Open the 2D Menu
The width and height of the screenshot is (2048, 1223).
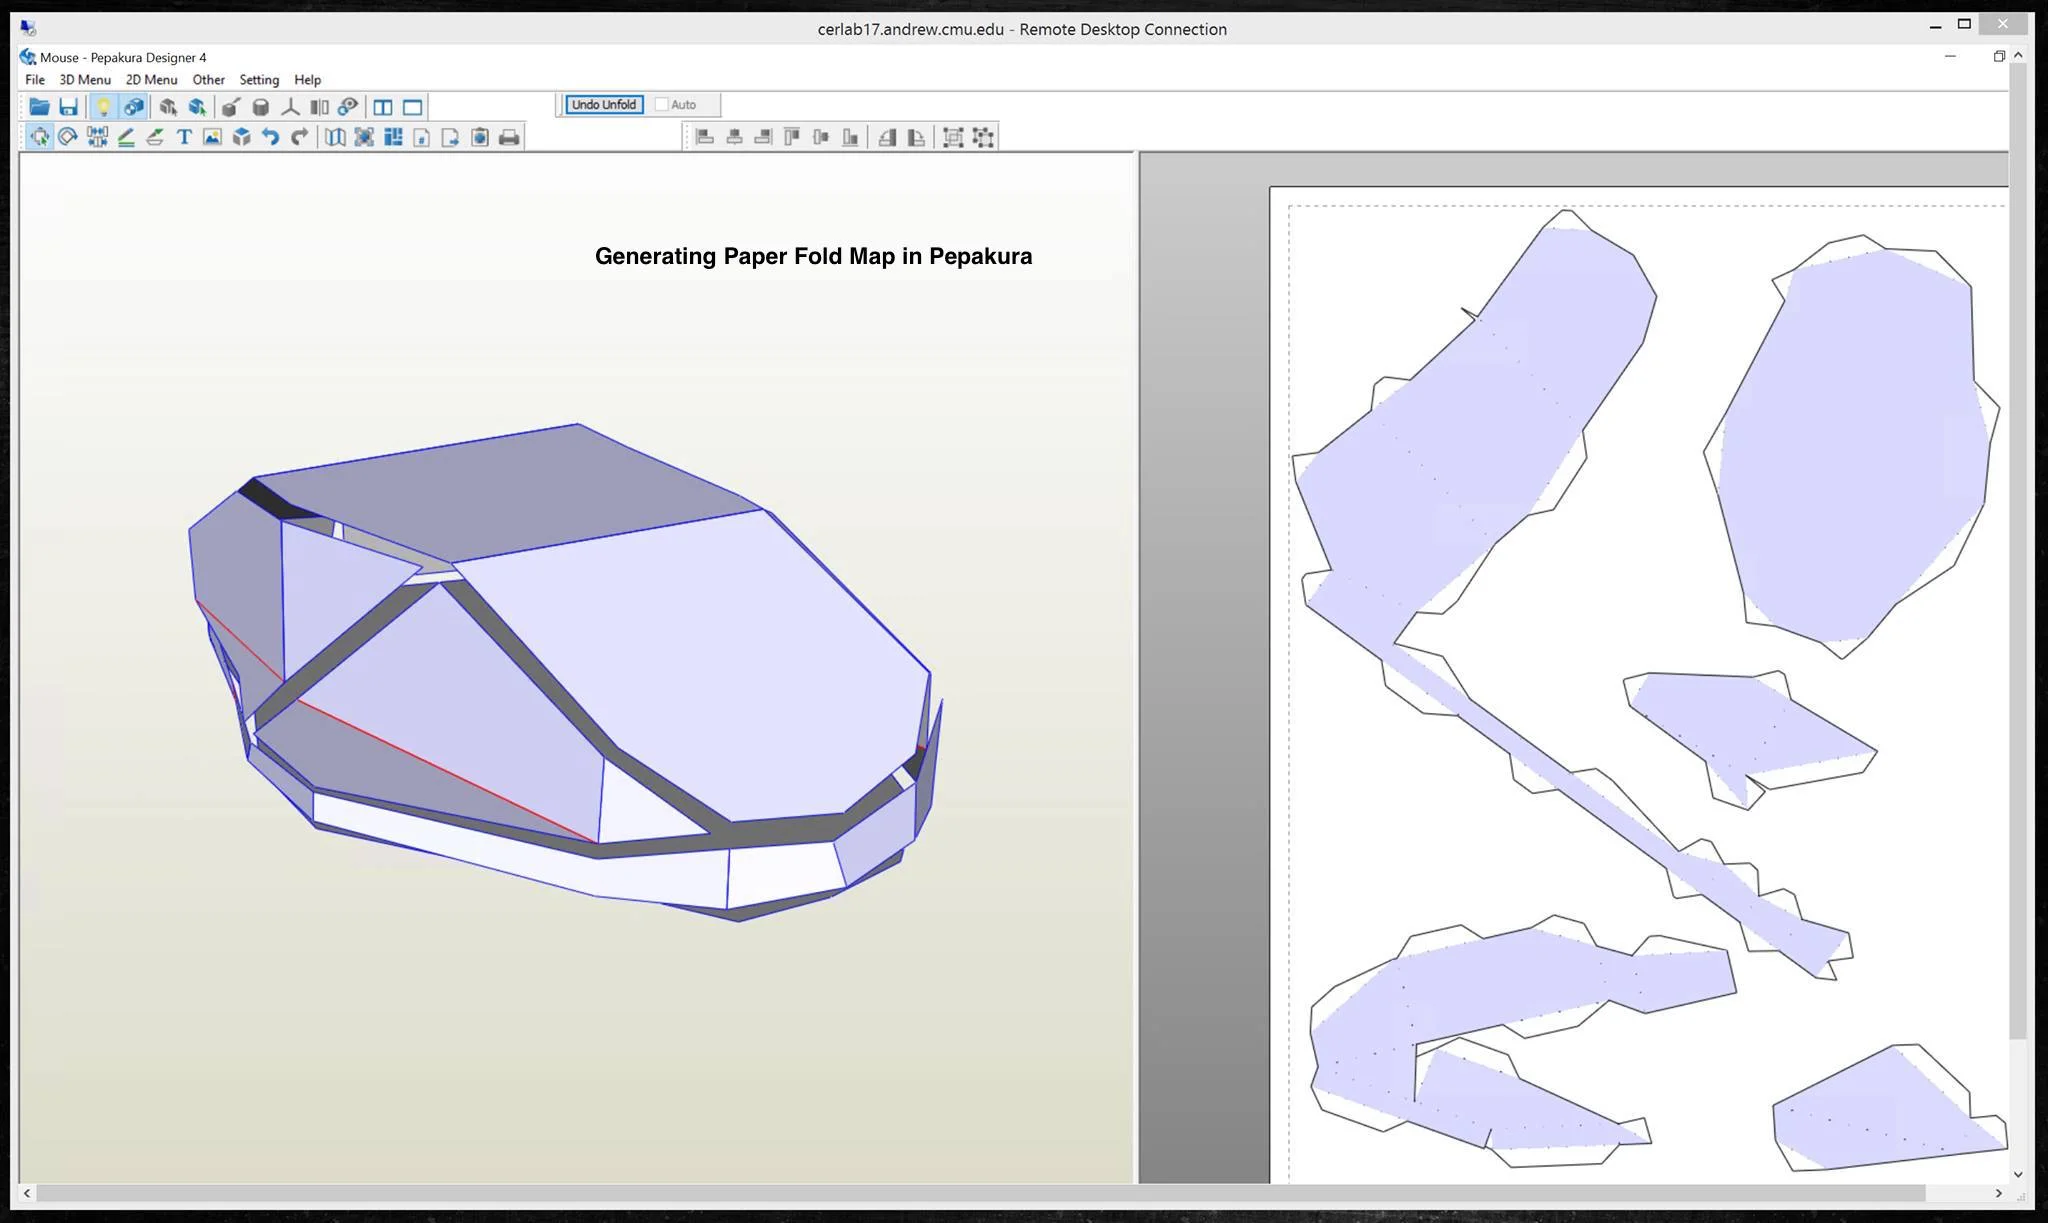click(x=151, y=80)
